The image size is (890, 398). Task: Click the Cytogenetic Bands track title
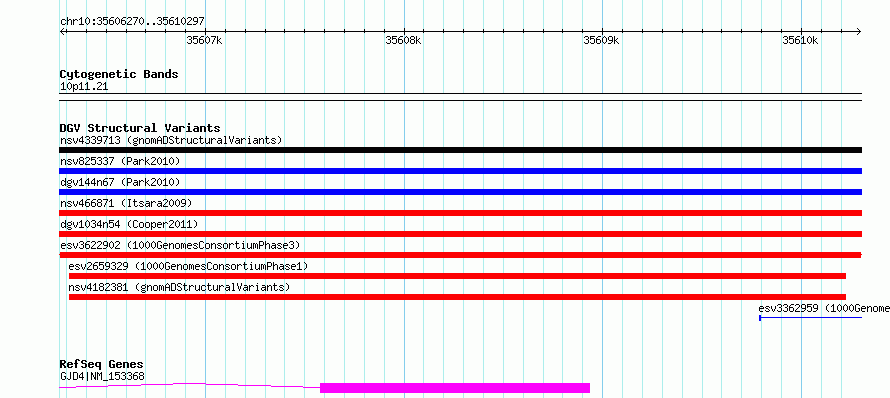coord(119,74)
